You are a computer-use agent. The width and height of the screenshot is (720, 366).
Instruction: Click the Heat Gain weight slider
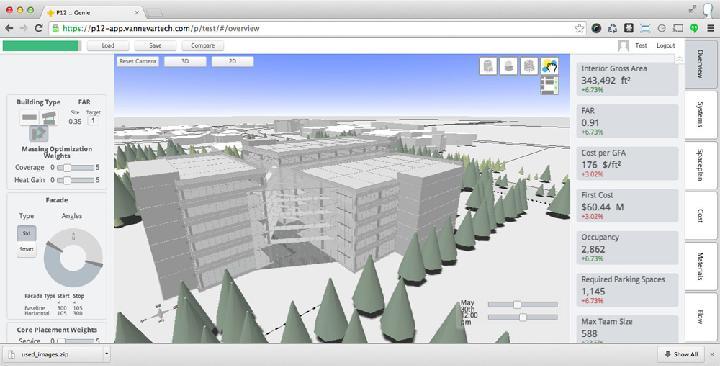pyautogui.click(x=75, y=180)
